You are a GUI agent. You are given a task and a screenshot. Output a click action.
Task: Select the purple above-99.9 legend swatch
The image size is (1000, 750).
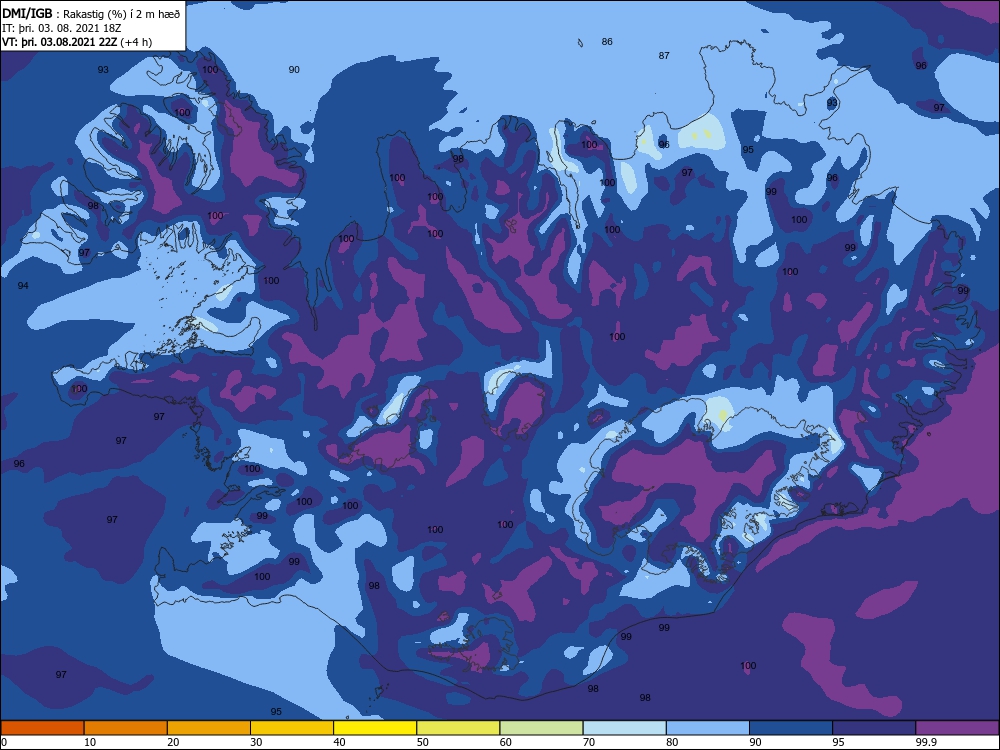click(958, 728)
